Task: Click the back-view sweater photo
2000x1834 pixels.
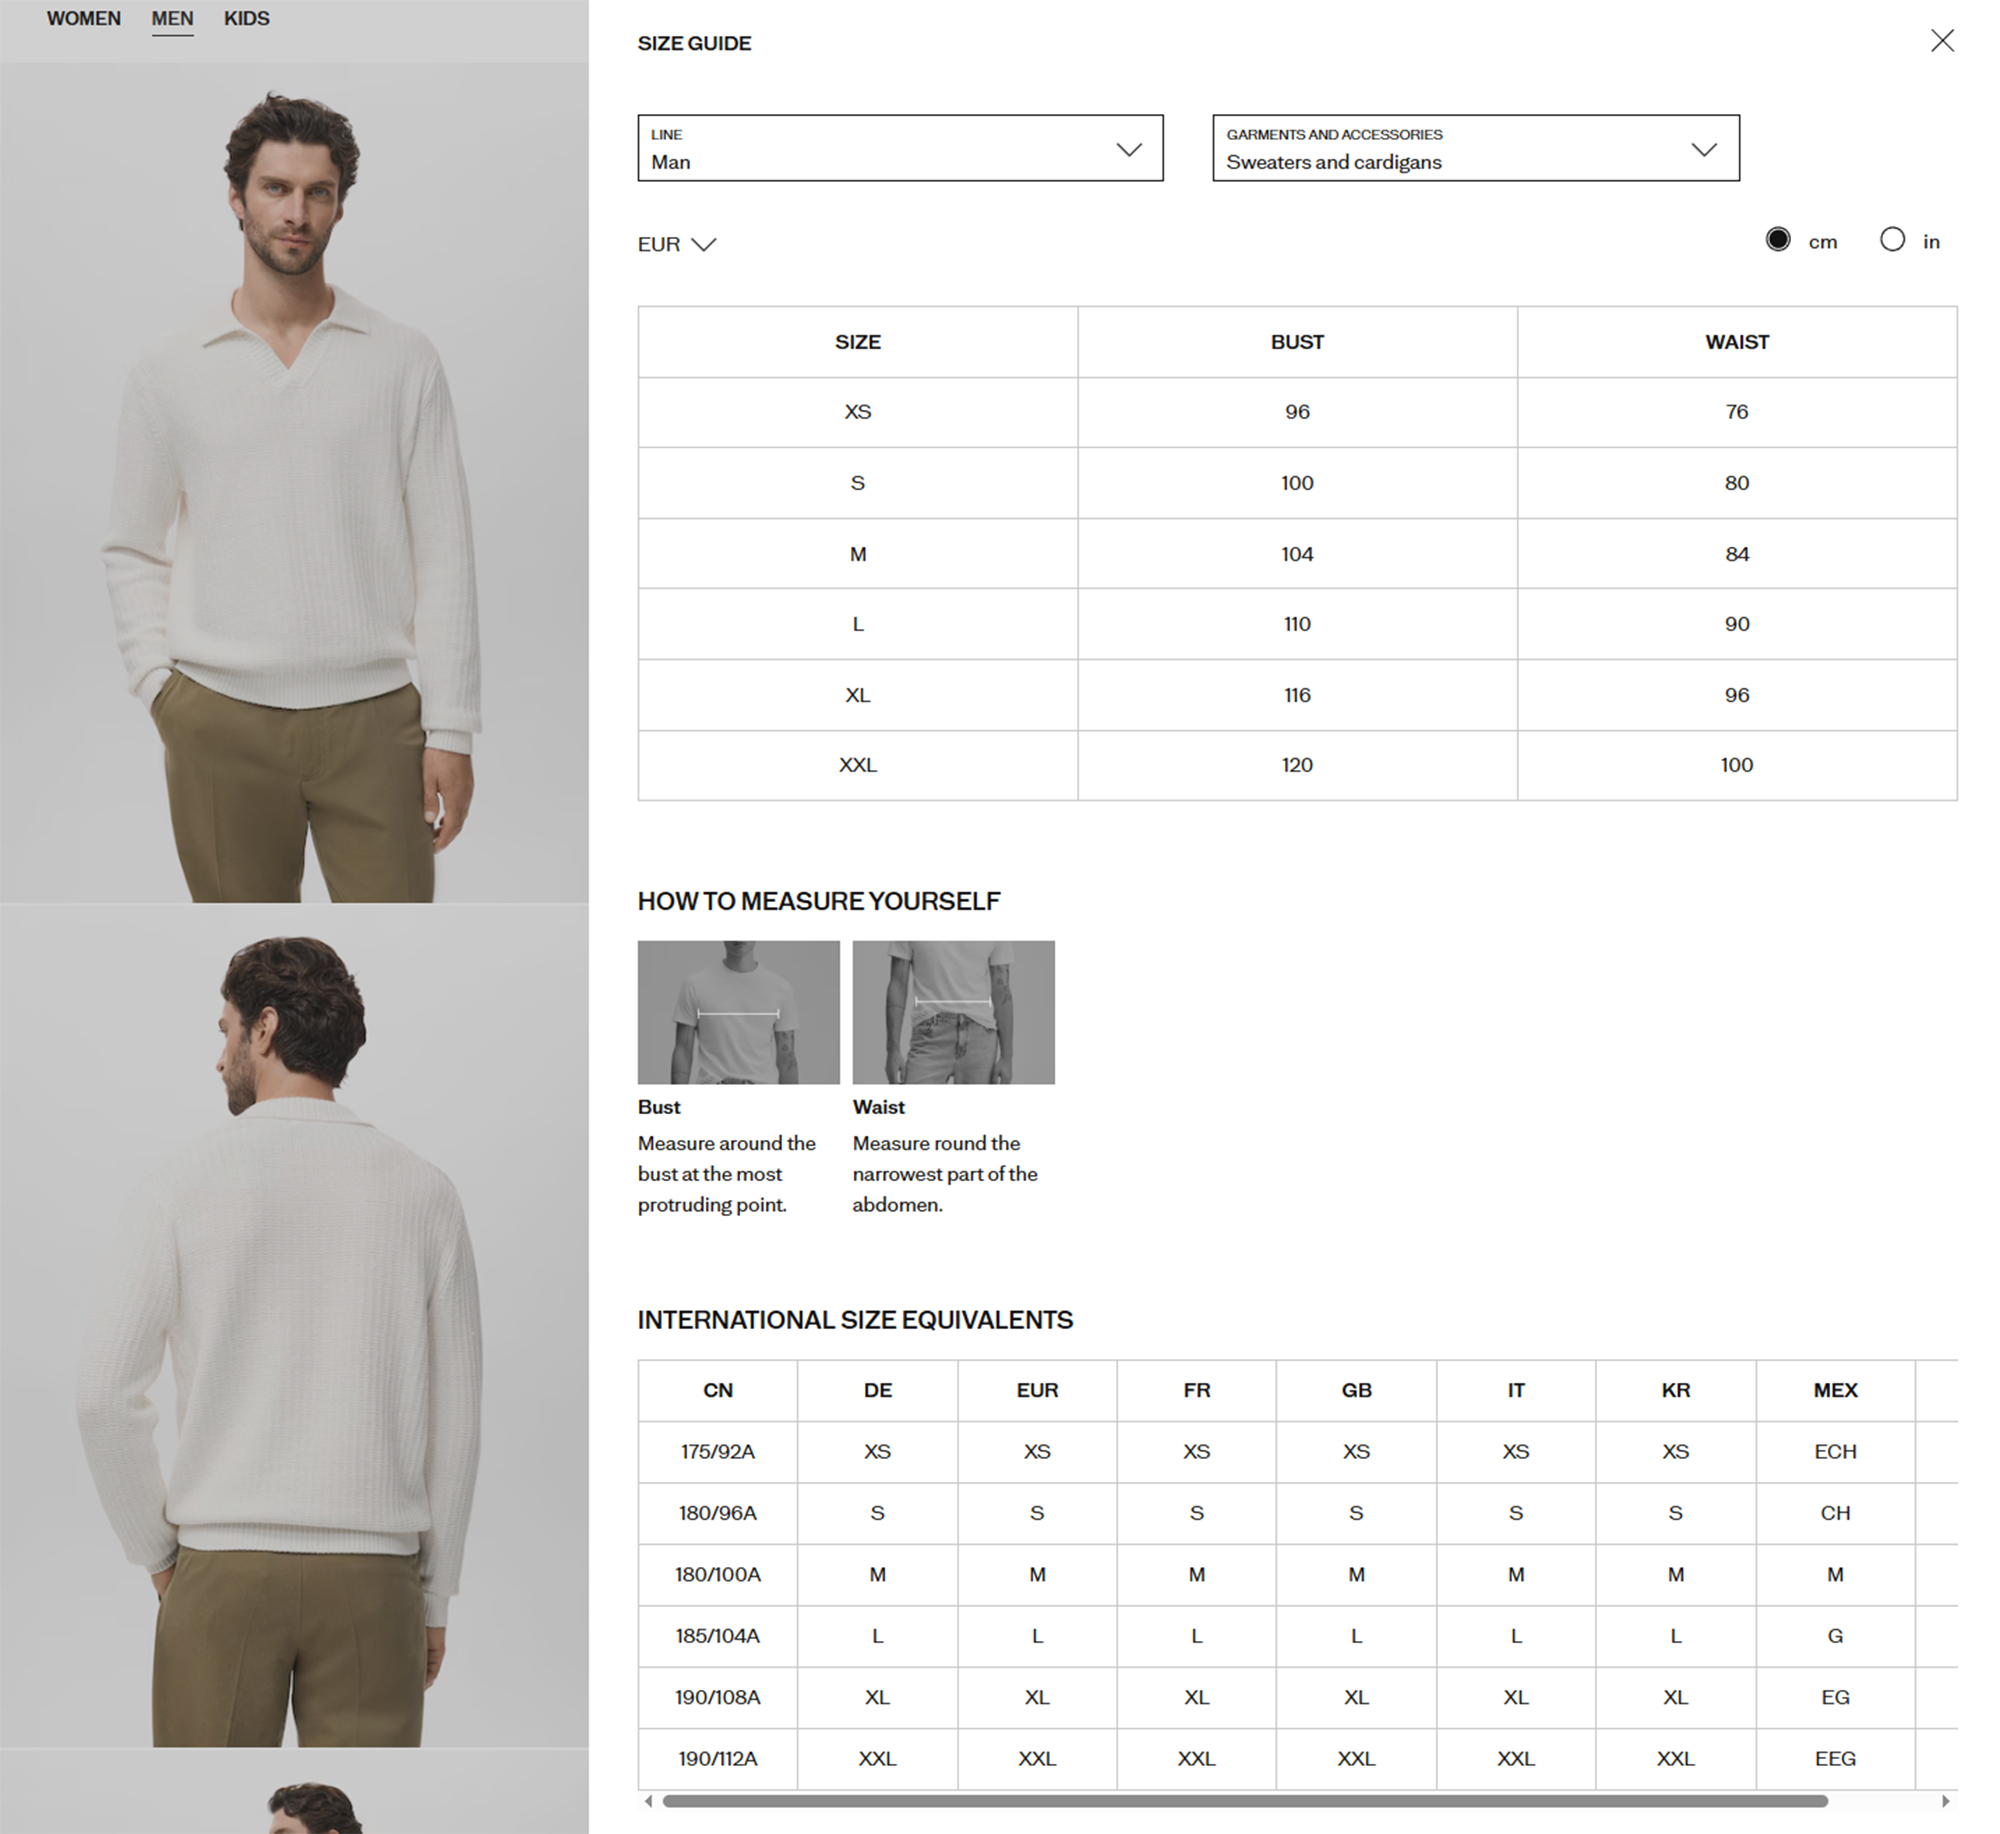Action: pyautogui.click(x=294, y=1325)
